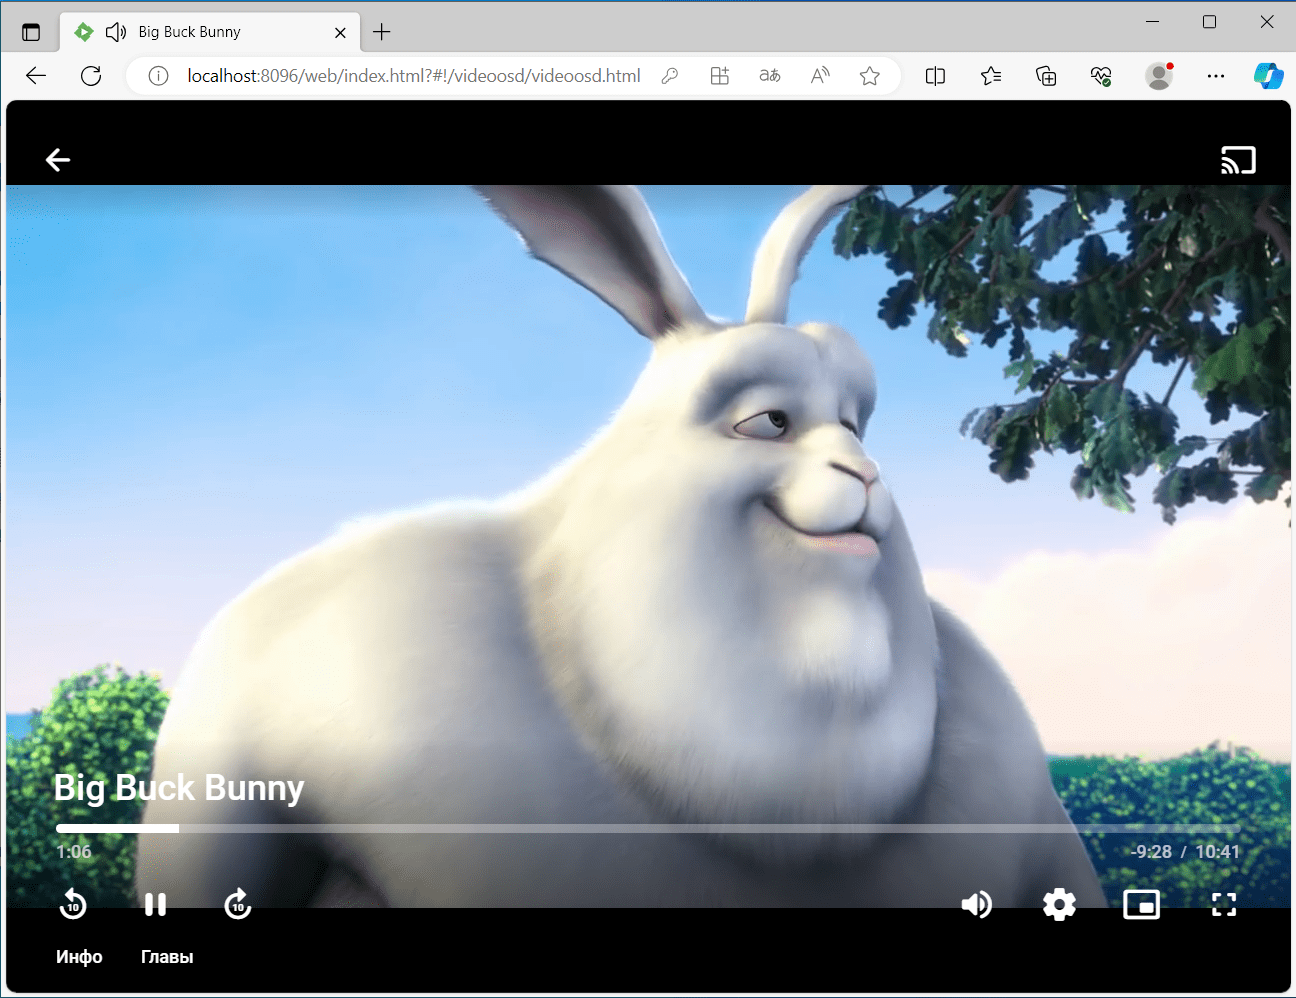Open the cast to device menu
Screen dimensions: 1296x998
(x=1238, y=160)
